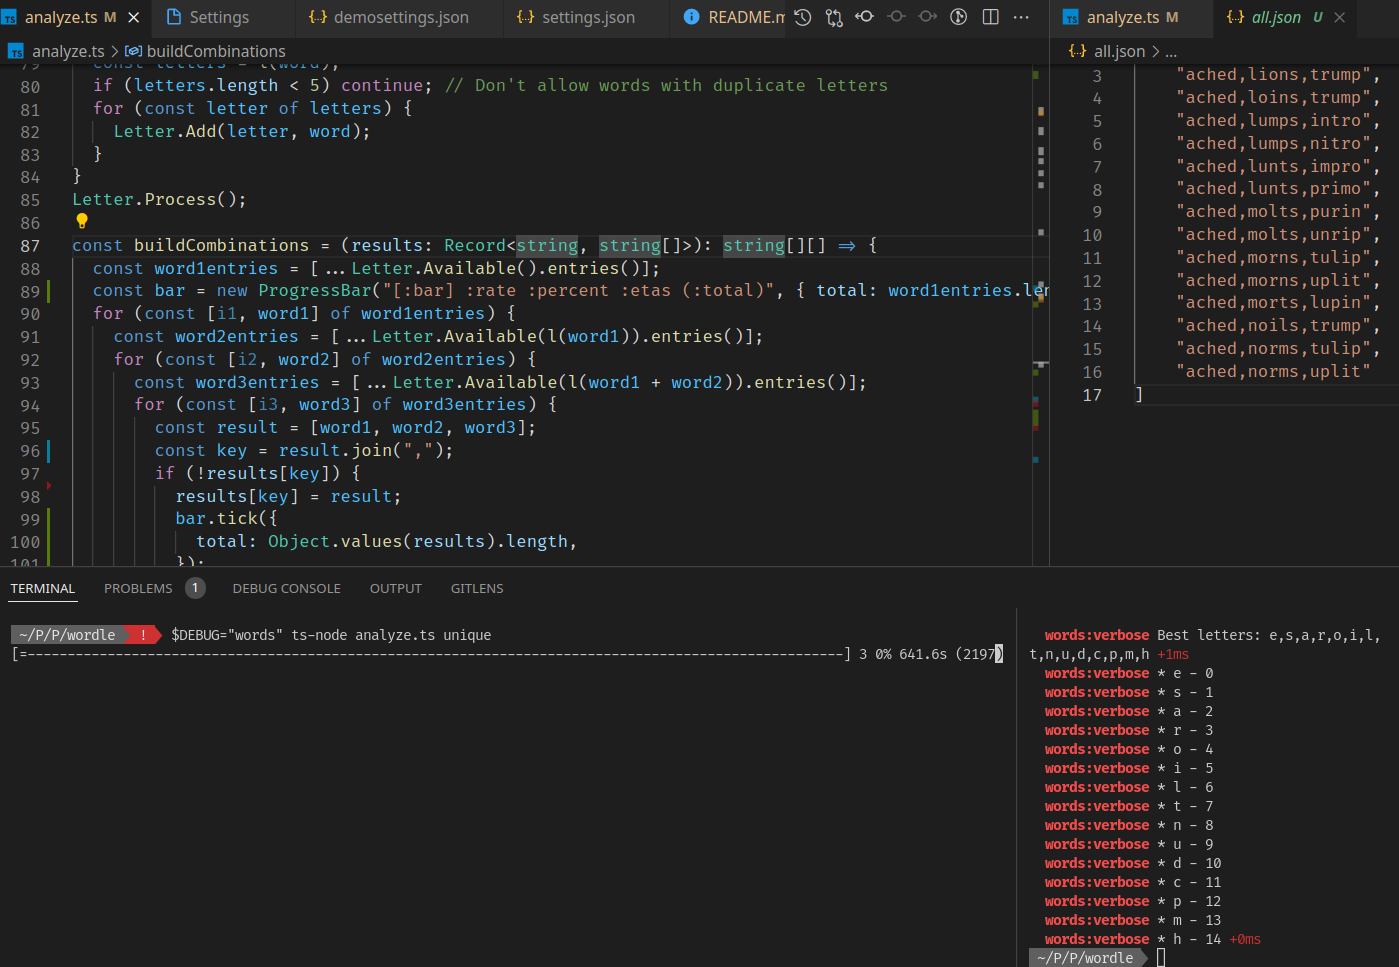Click analyze.ts in left breadcrumb

click(68, 51)
